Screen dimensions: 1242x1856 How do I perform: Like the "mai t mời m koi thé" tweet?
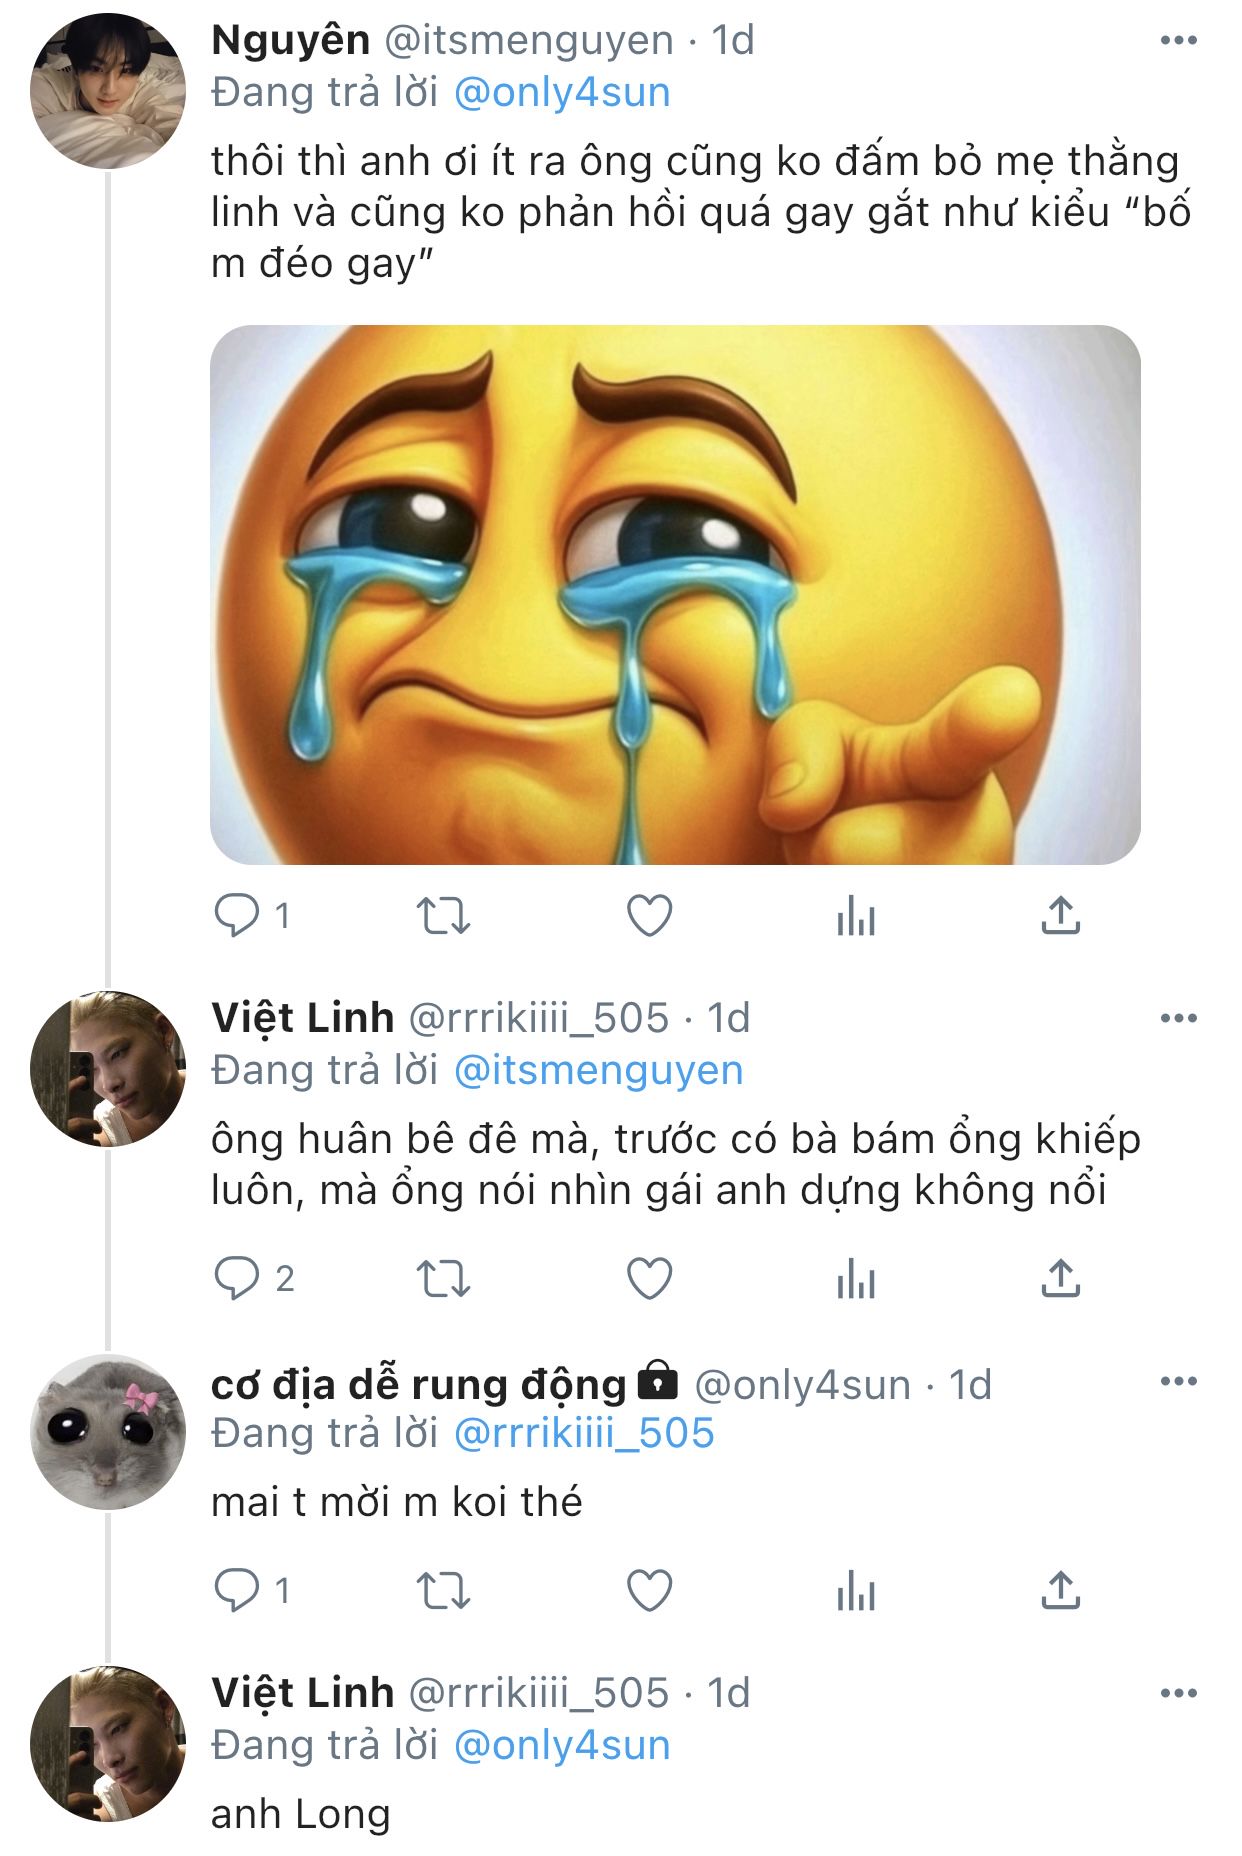click(649, 1590)
